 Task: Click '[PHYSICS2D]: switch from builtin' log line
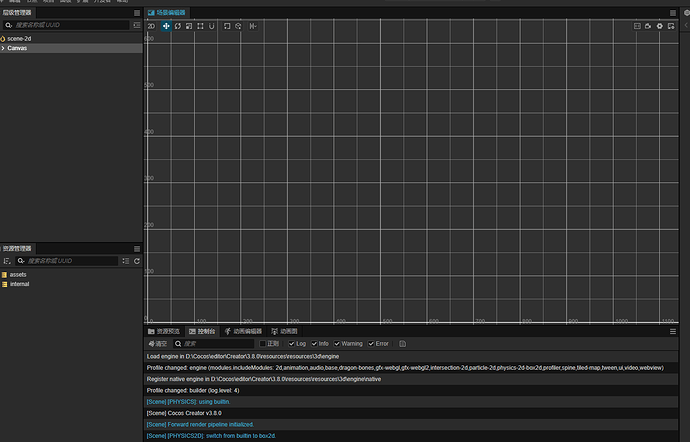pos(411,436)
